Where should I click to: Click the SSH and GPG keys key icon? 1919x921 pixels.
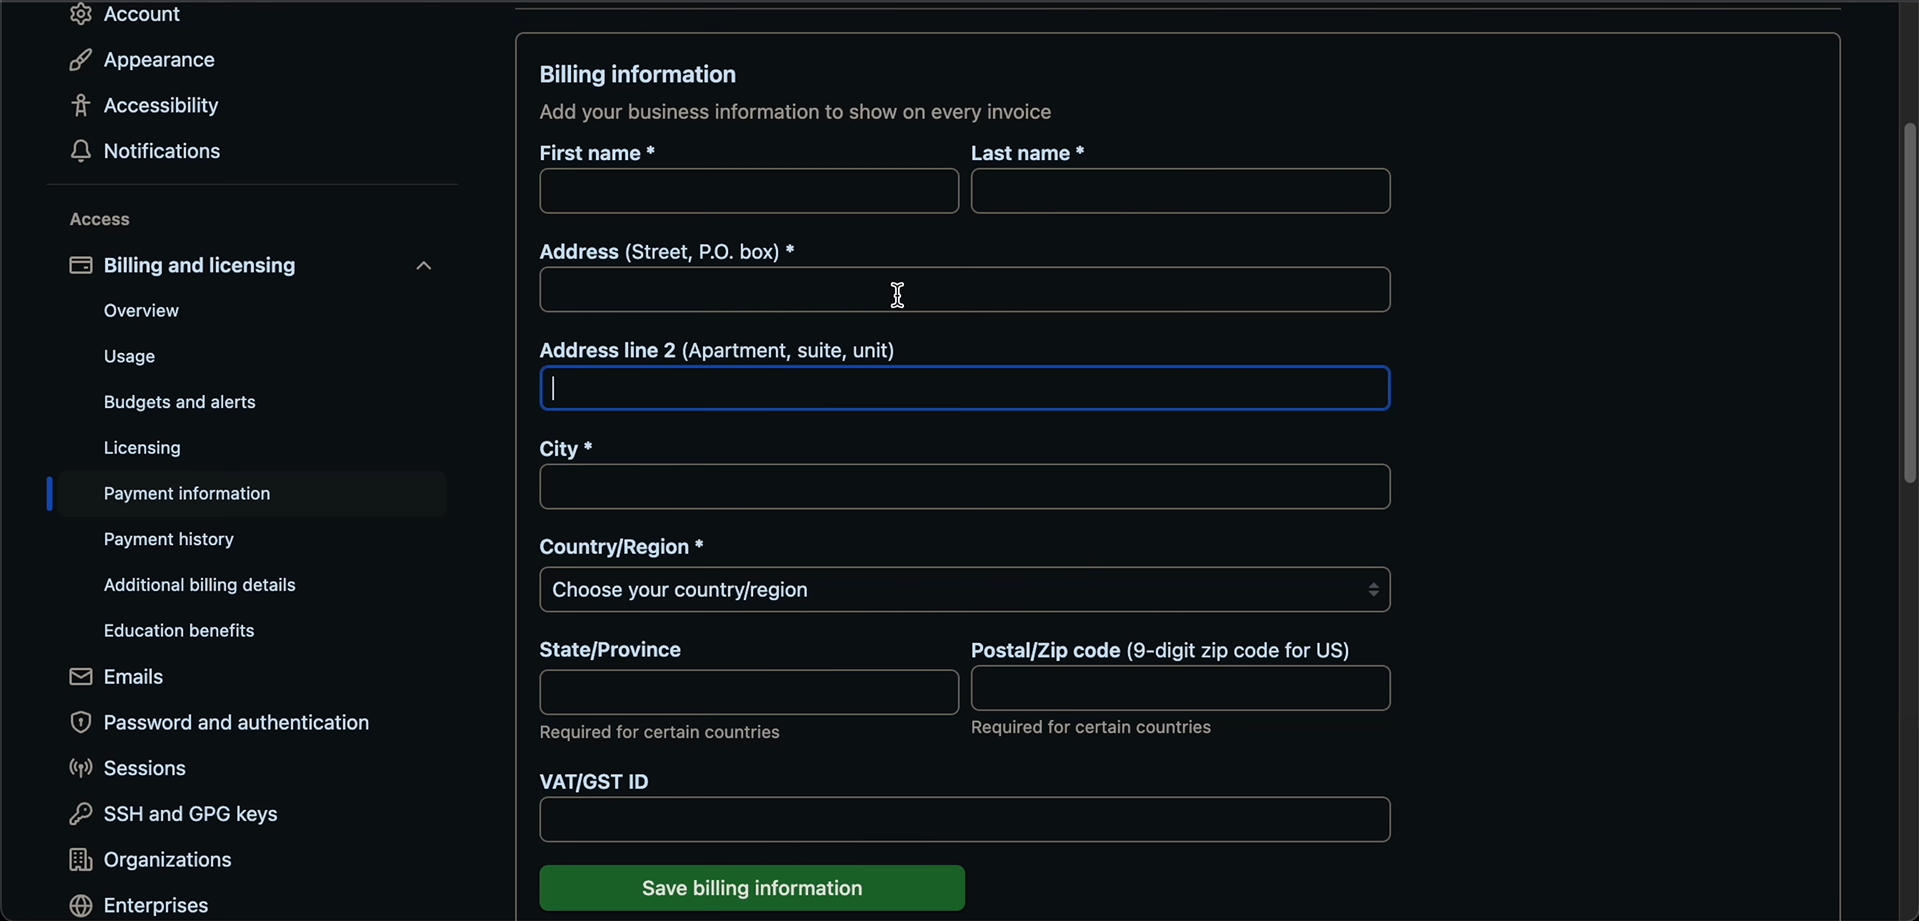coord(80,814)
